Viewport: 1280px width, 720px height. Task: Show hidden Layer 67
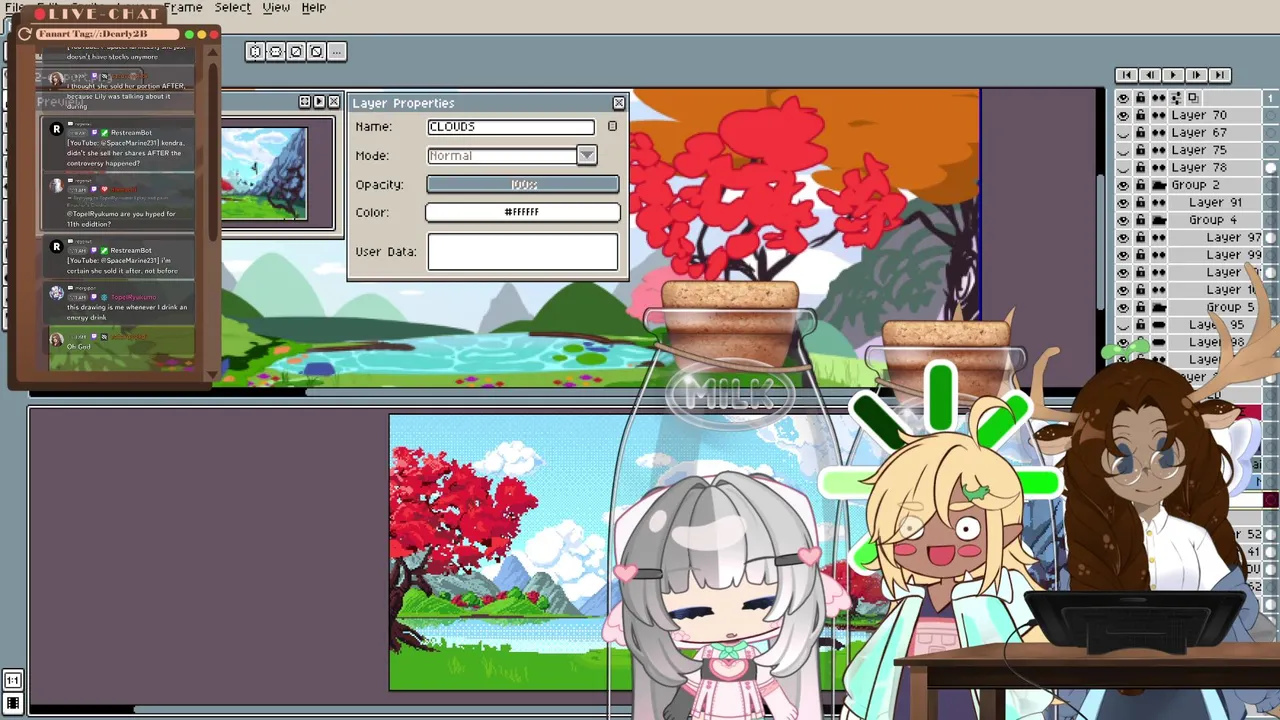(x=1123, y=132)
